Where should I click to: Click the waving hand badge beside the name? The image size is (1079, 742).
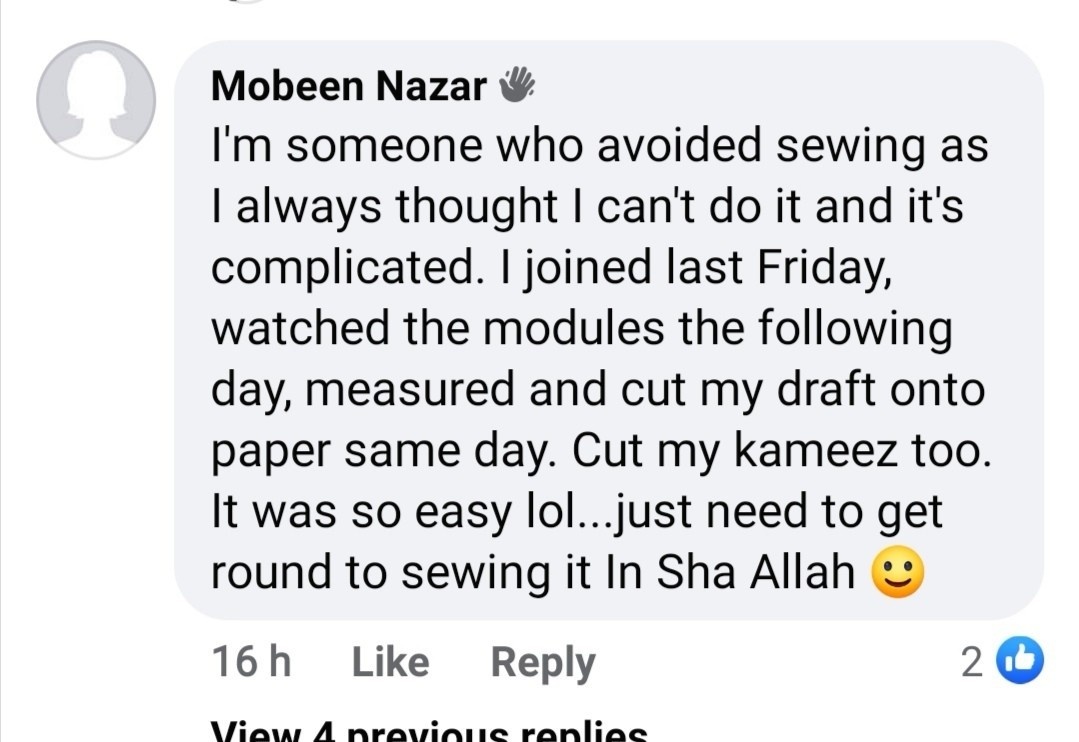click(x=517, y=86)
